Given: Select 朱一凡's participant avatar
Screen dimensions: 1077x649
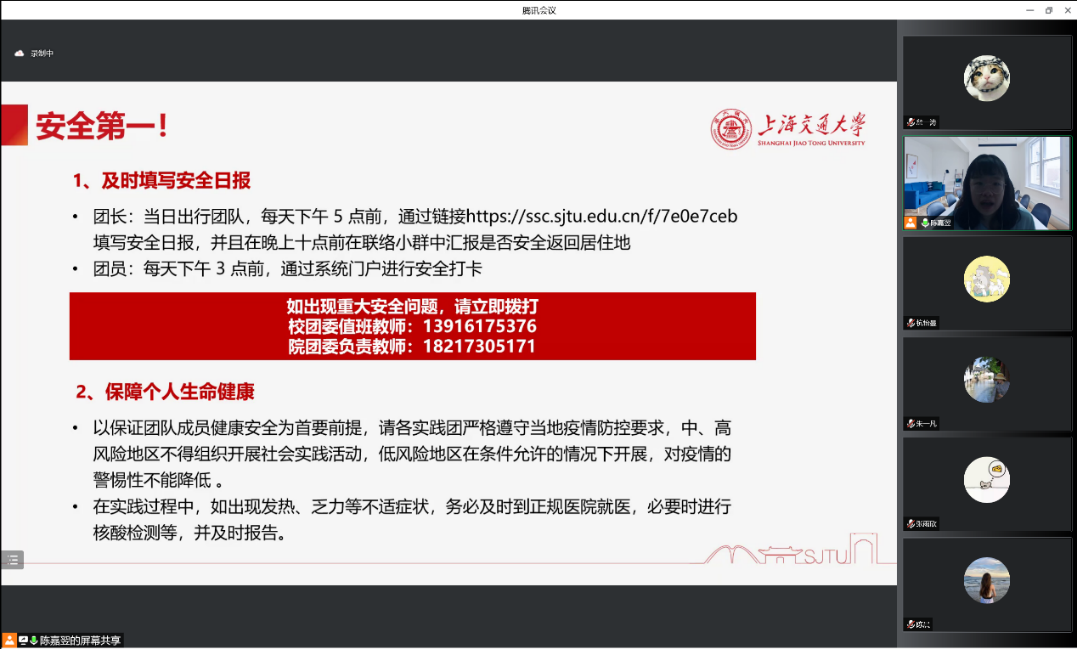Looking at the screenshot, I should [x=986, y=379].
